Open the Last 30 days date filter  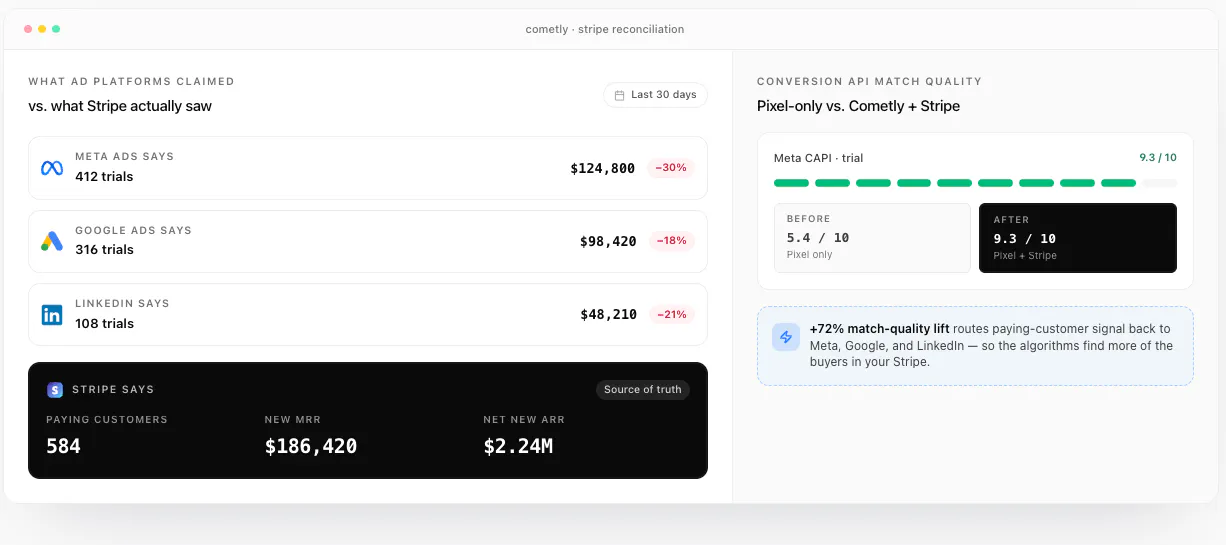click(x=656, y=95)
